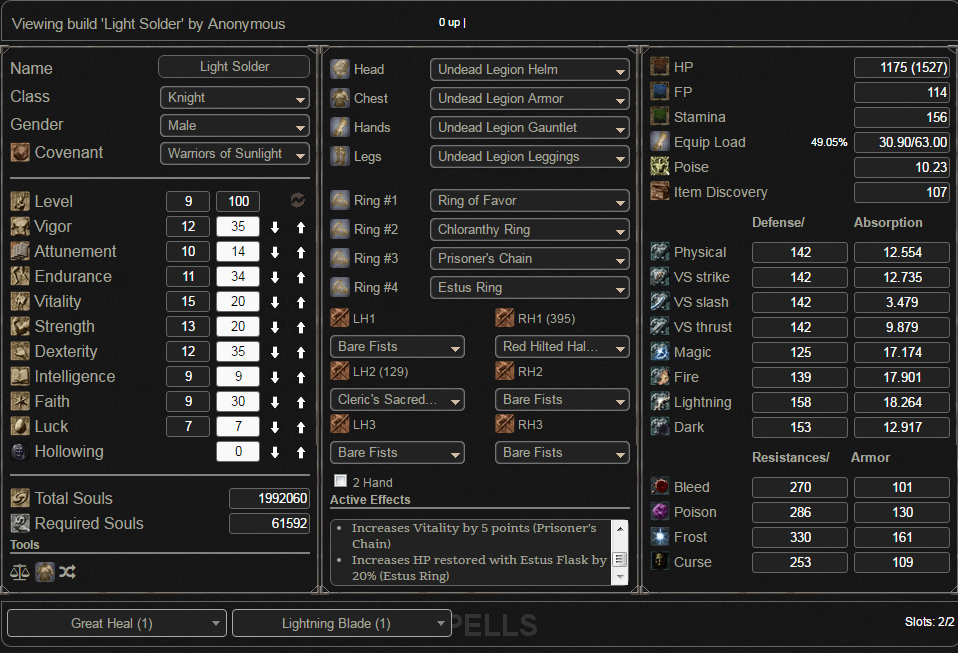
Task: Click the Required Souls value 61592
Action: click(269, 523)
